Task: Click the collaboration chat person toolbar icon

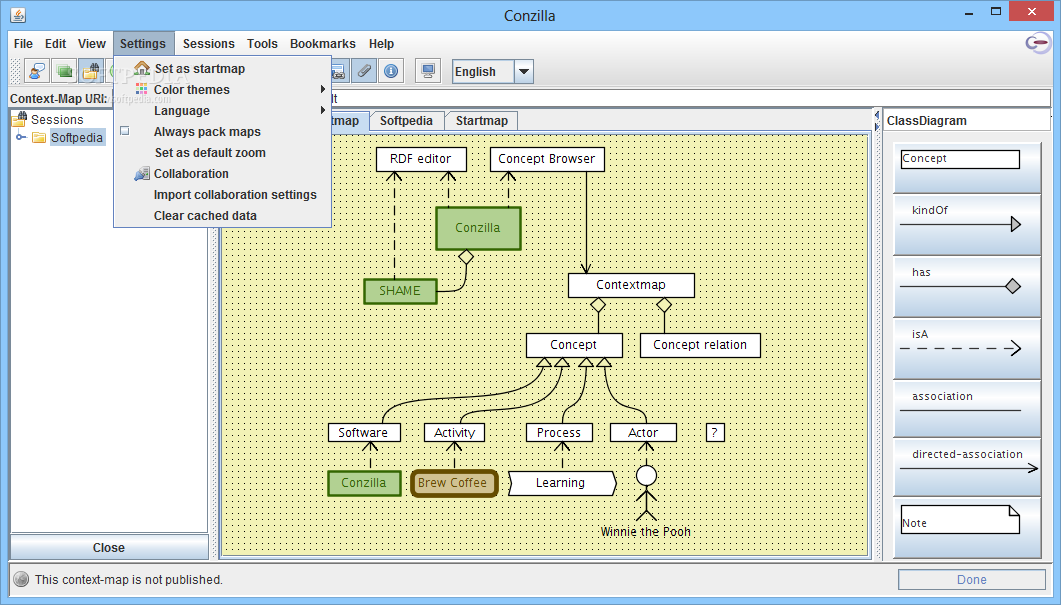Action: coord(37,70)
